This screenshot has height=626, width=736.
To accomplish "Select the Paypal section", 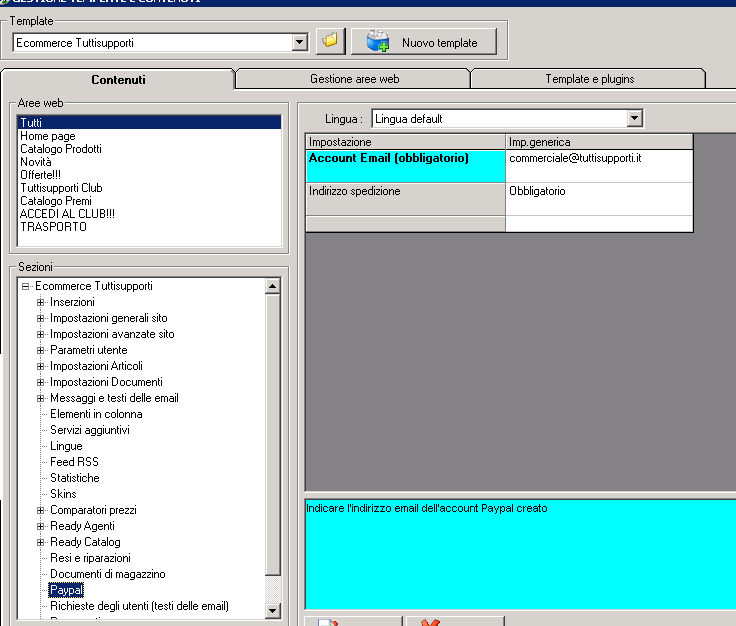I will (66, 590).
